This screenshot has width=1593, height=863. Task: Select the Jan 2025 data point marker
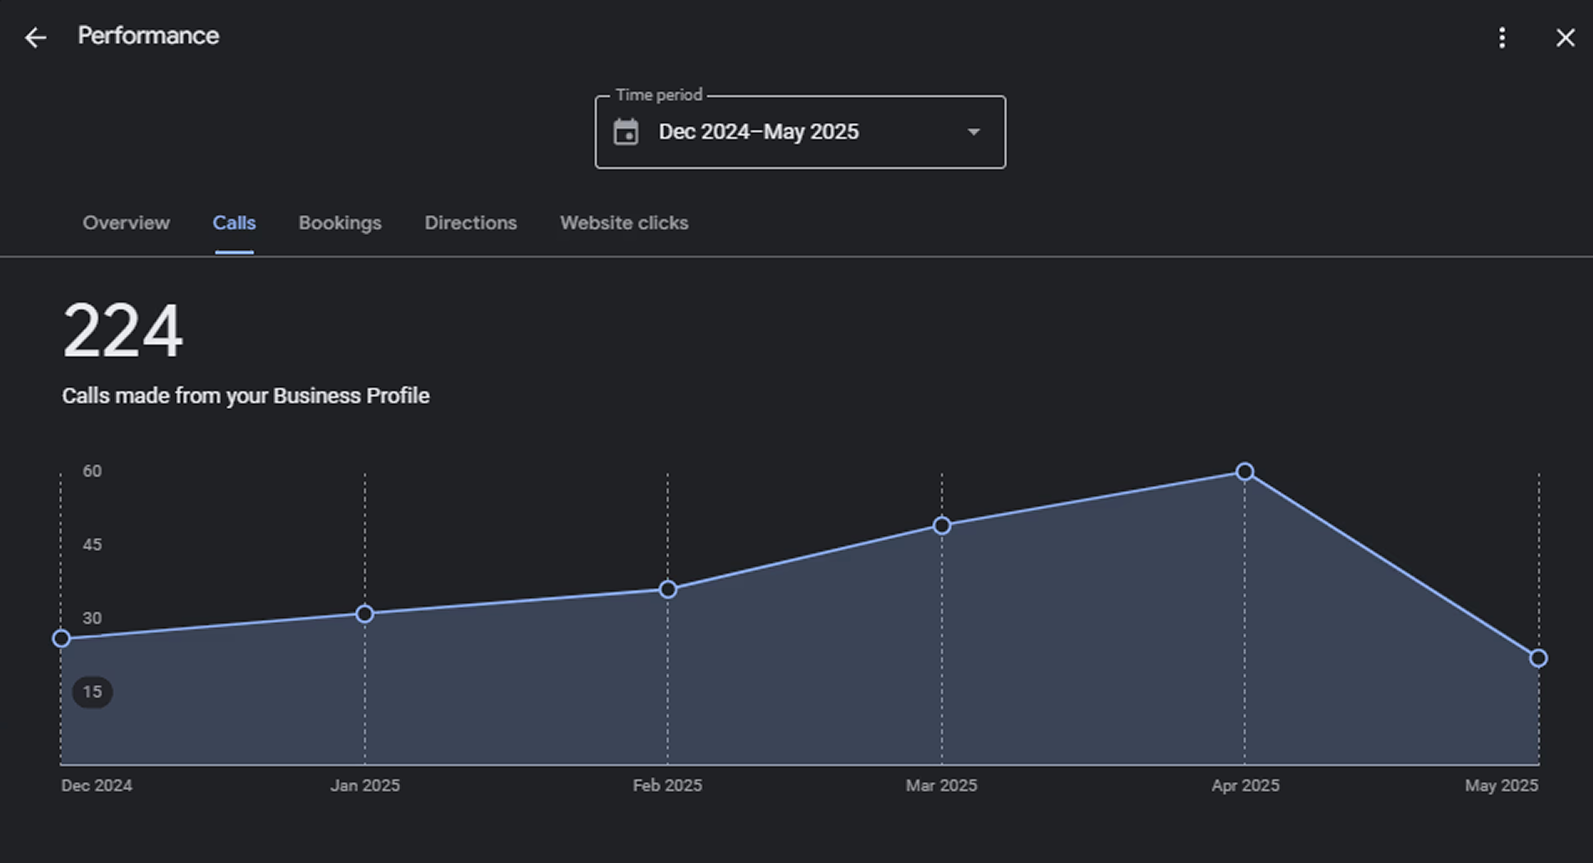365,614
